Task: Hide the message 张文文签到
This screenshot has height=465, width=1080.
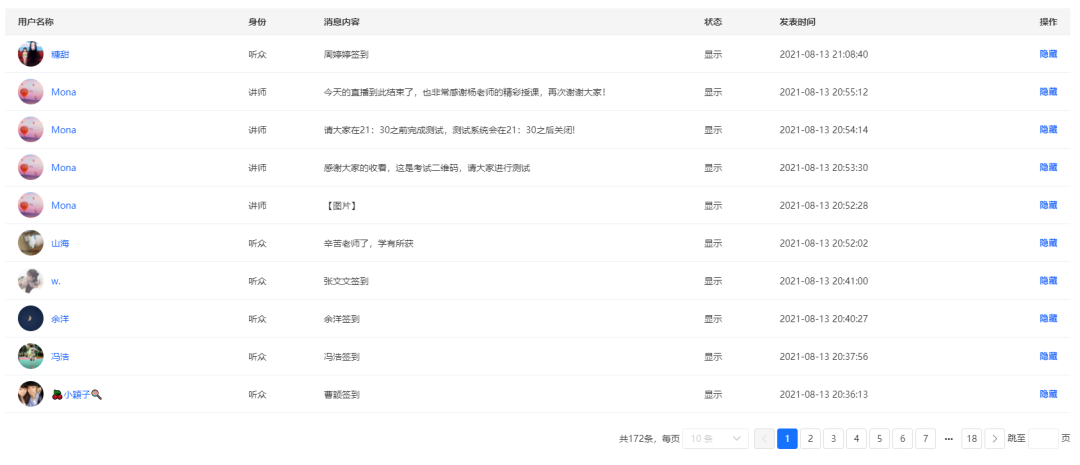Action: point(1048,281)
